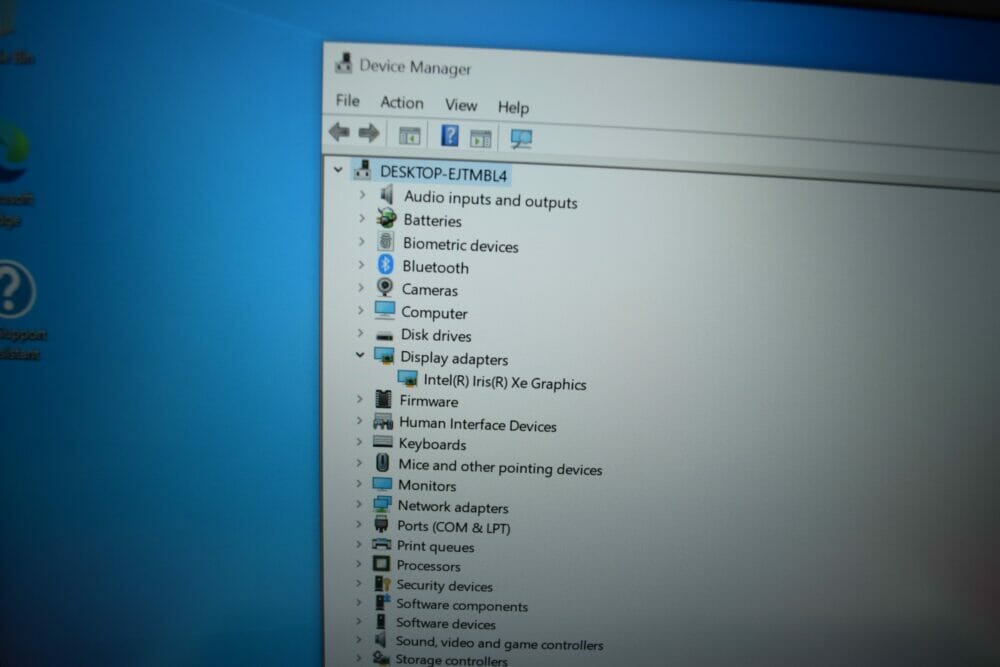Click the Show/Hide Console Tree toolbar icon
Screen dimensions: 1000x667
click(x=409, y=136)
